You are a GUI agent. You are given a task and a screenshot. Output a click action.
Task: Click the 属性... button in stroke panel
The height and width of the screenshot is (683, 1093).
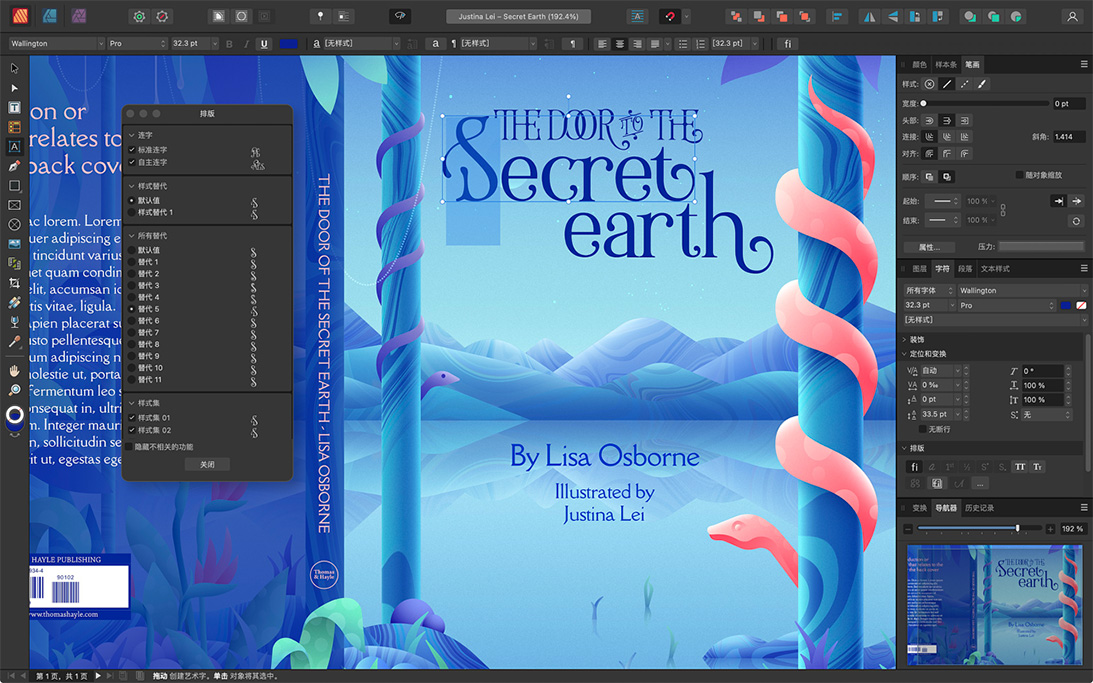tap(929, 247)
